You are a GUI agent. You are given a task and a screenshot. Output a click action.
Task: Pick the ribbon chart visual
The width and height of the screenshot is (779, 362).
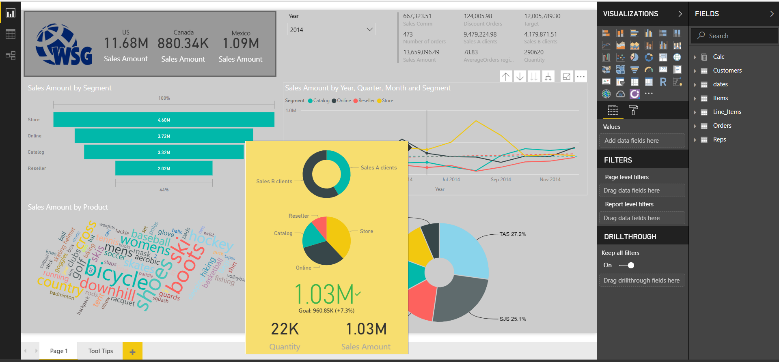(x=677, y=45)
